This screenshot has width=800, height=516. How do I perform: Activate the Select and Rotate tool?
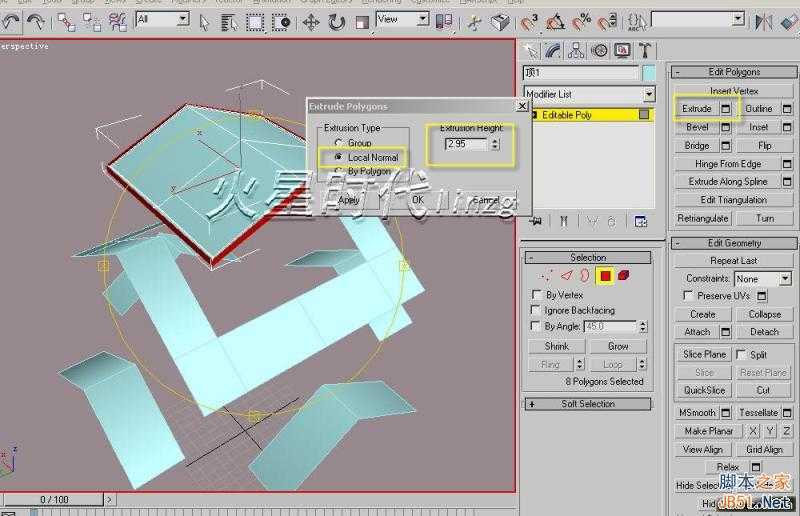coord(337,23)
